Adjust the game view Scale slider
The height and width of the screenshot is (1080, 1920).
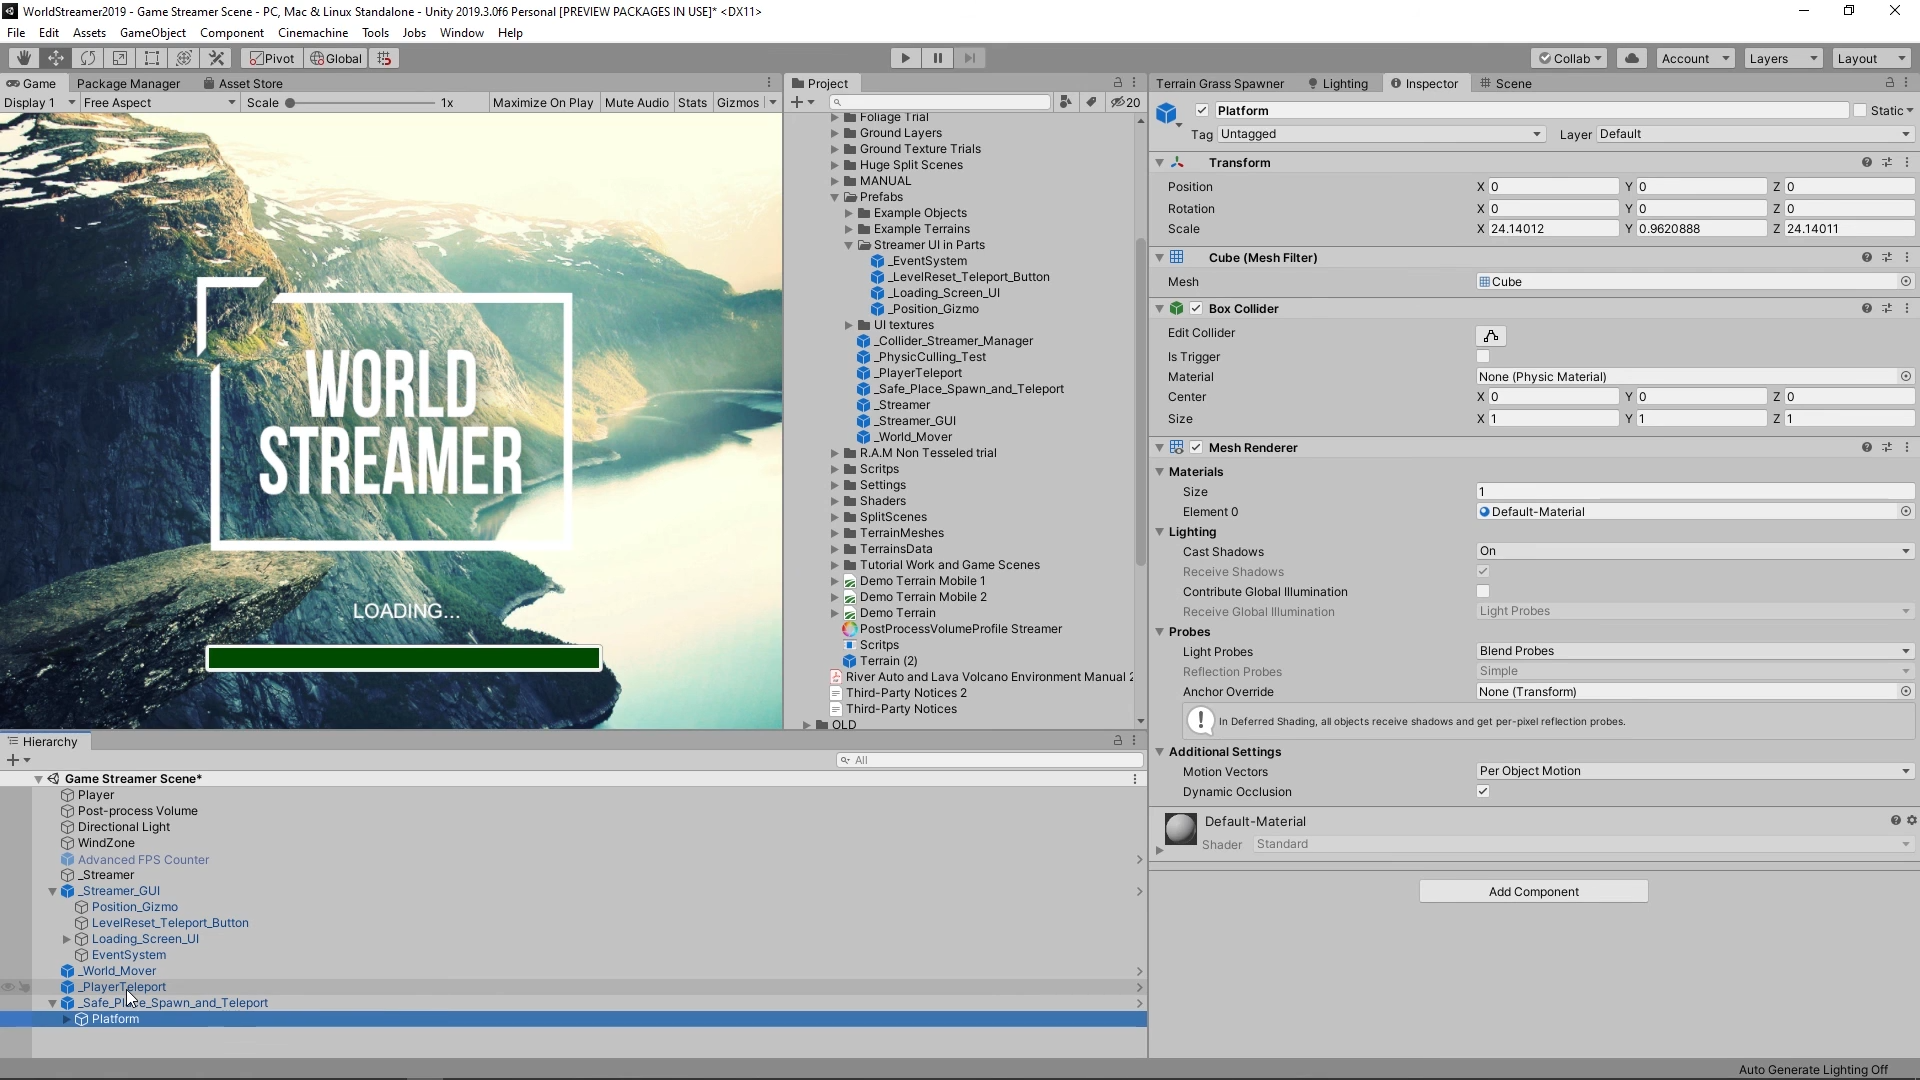[x=290, y=103]
